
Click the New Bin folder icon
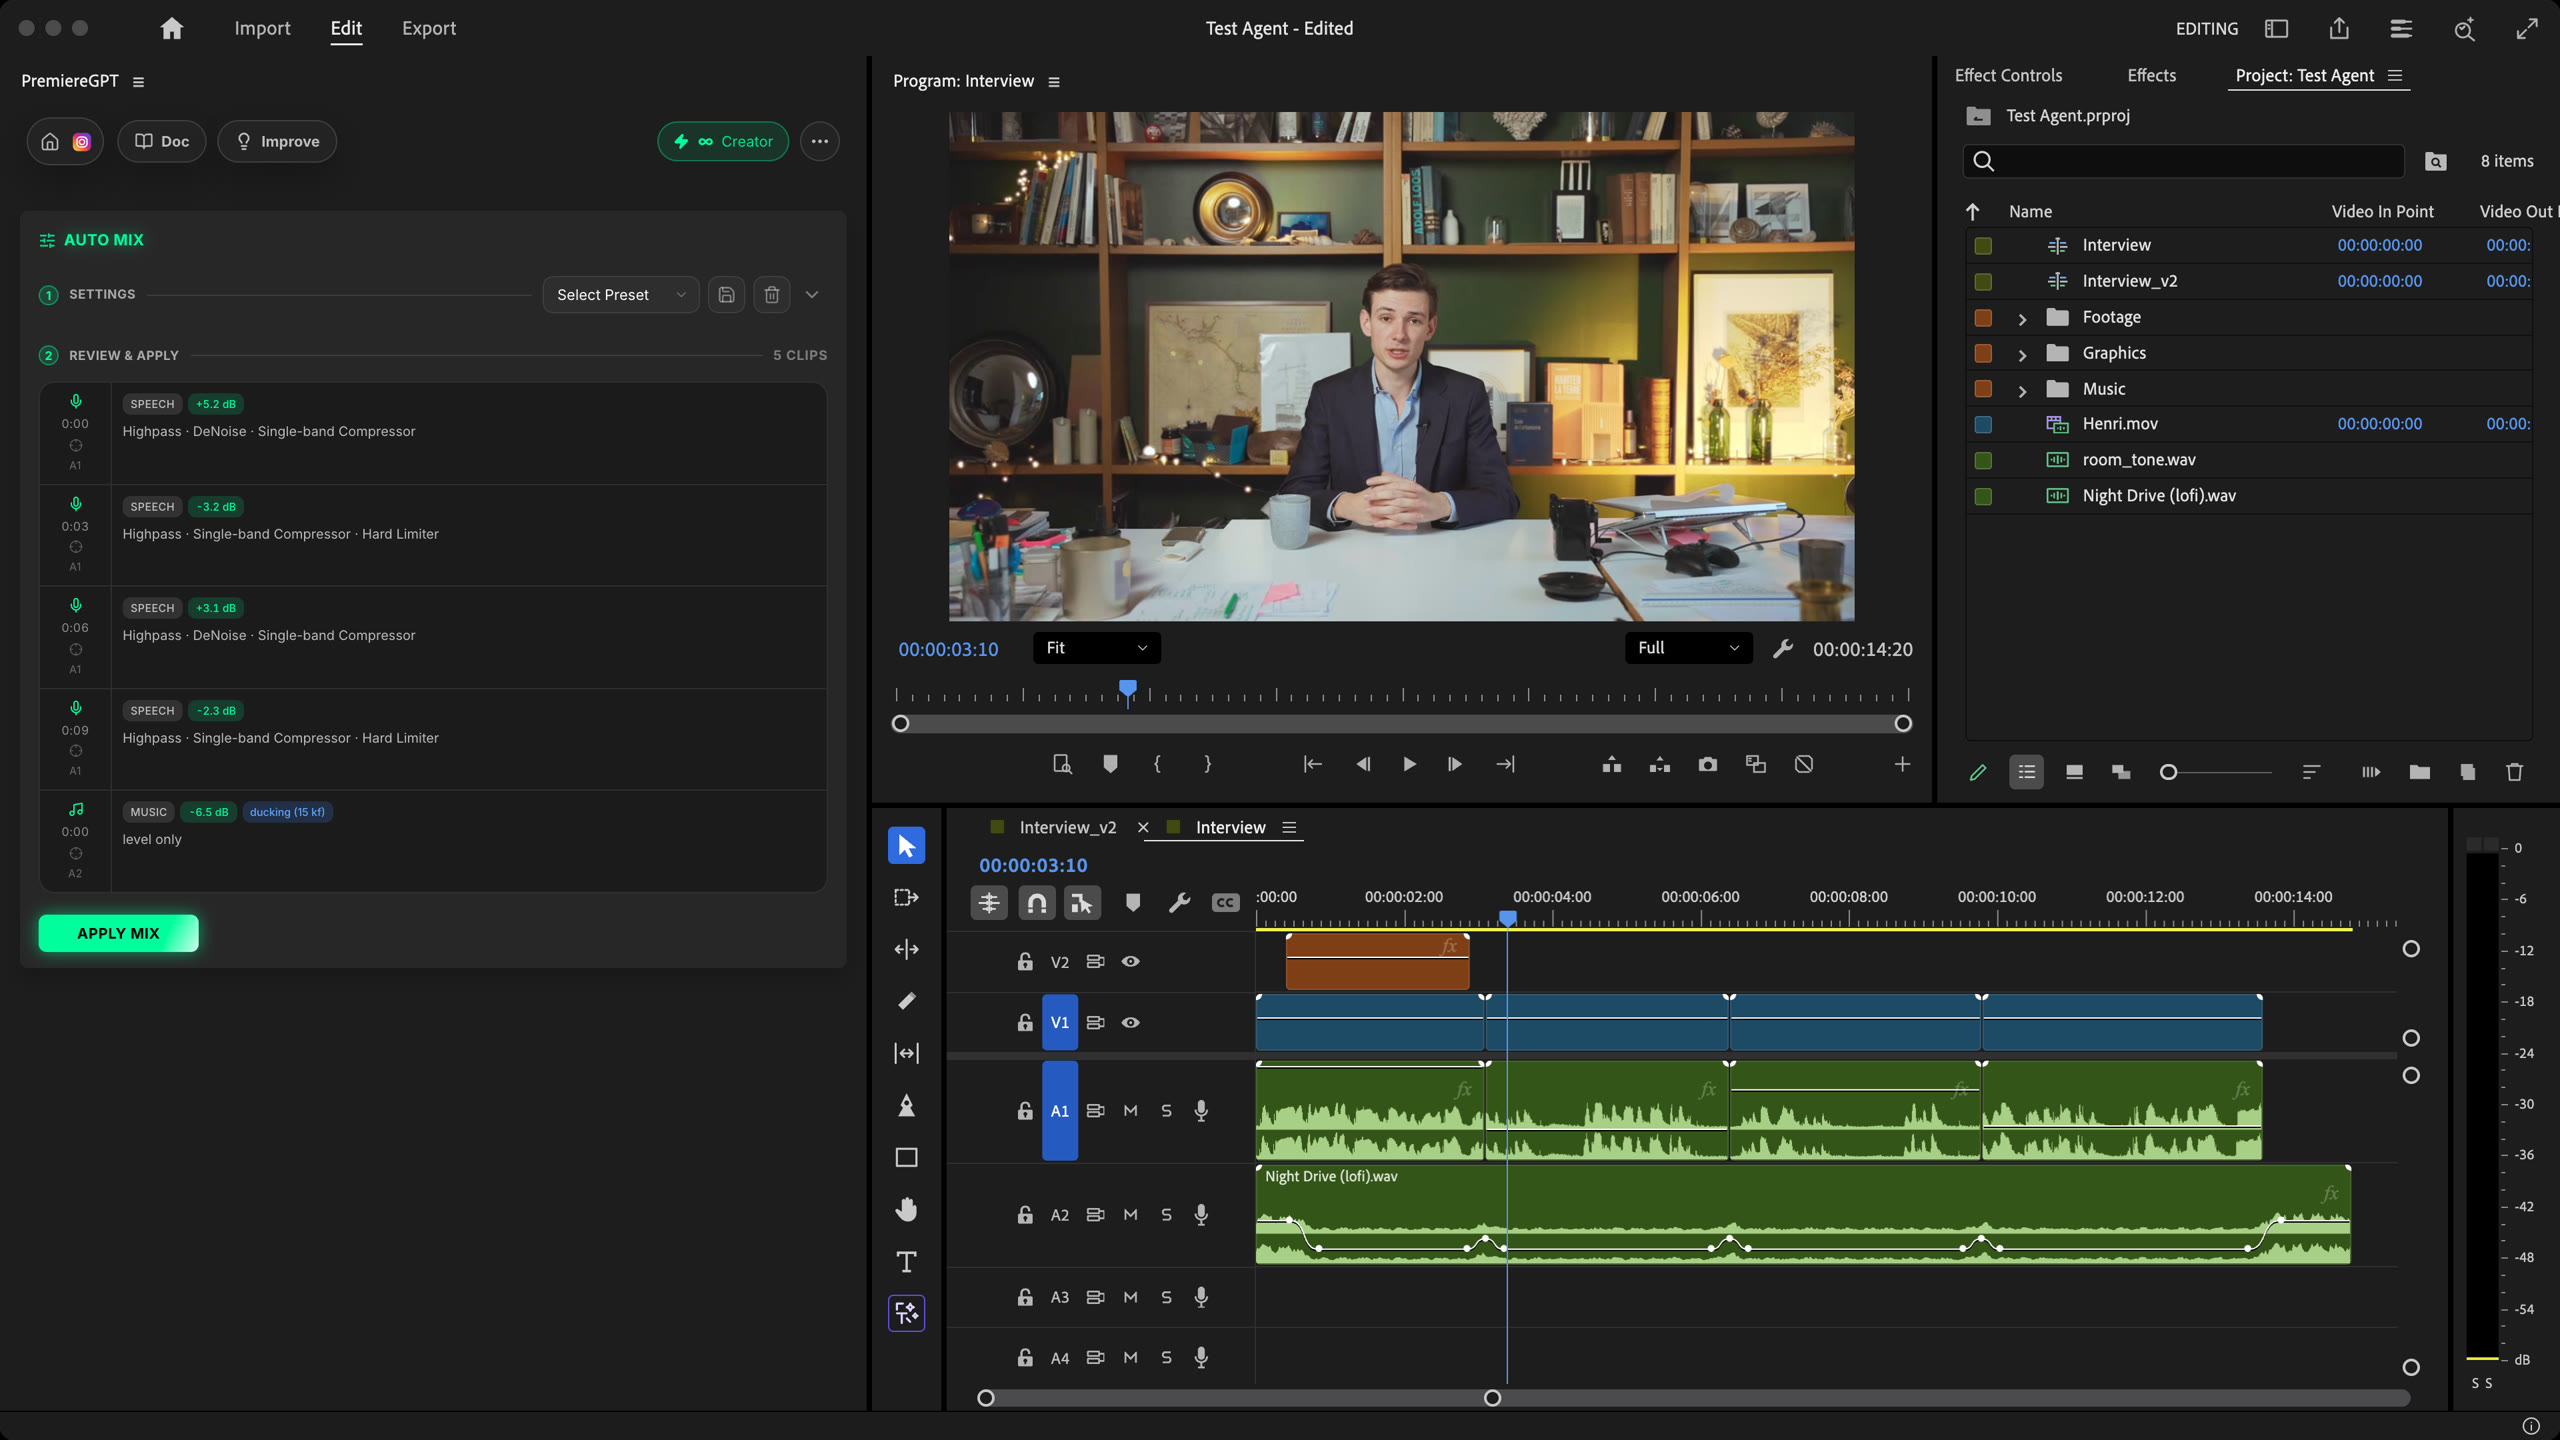point(2419,772)
